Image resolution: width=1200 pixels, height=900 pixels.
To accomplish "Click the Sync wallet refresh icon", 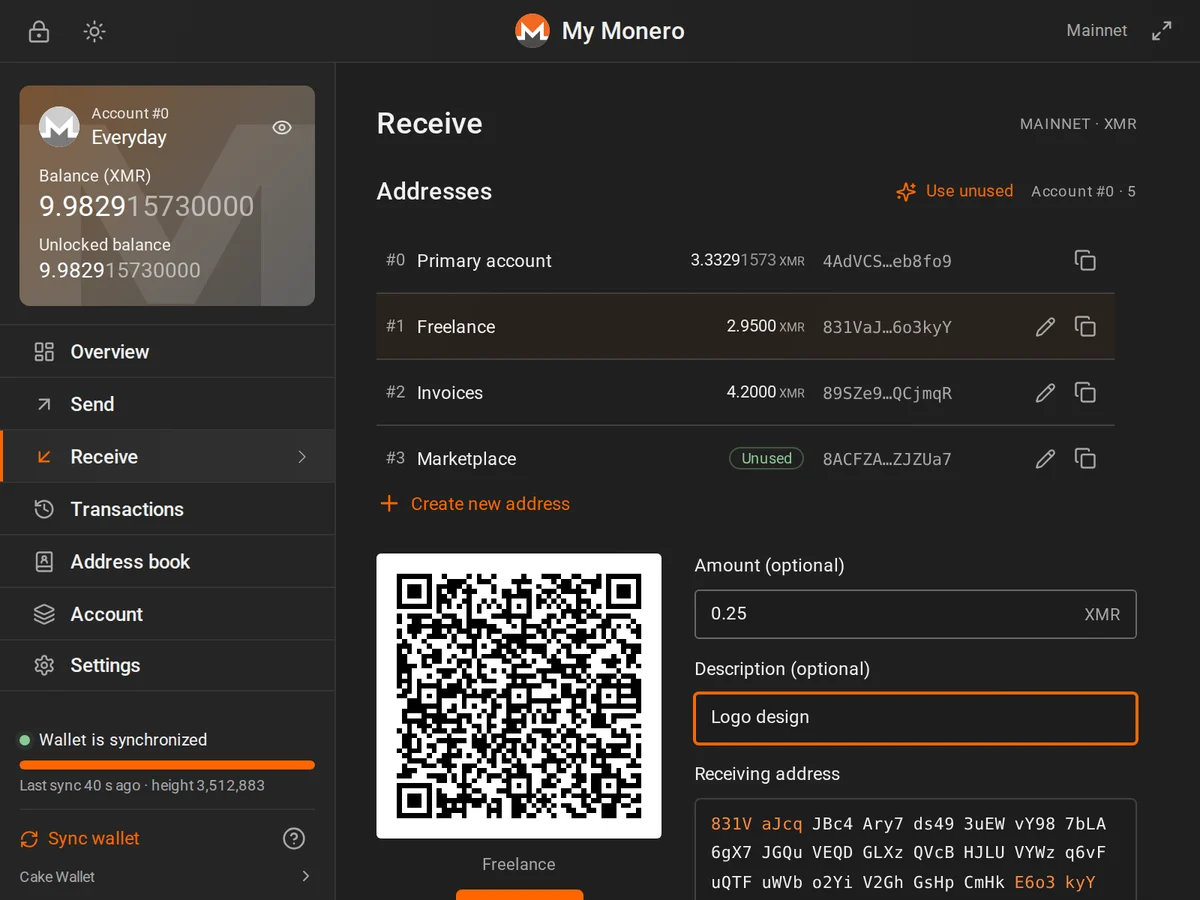I will pyautogui.click(x=30, y=839).
